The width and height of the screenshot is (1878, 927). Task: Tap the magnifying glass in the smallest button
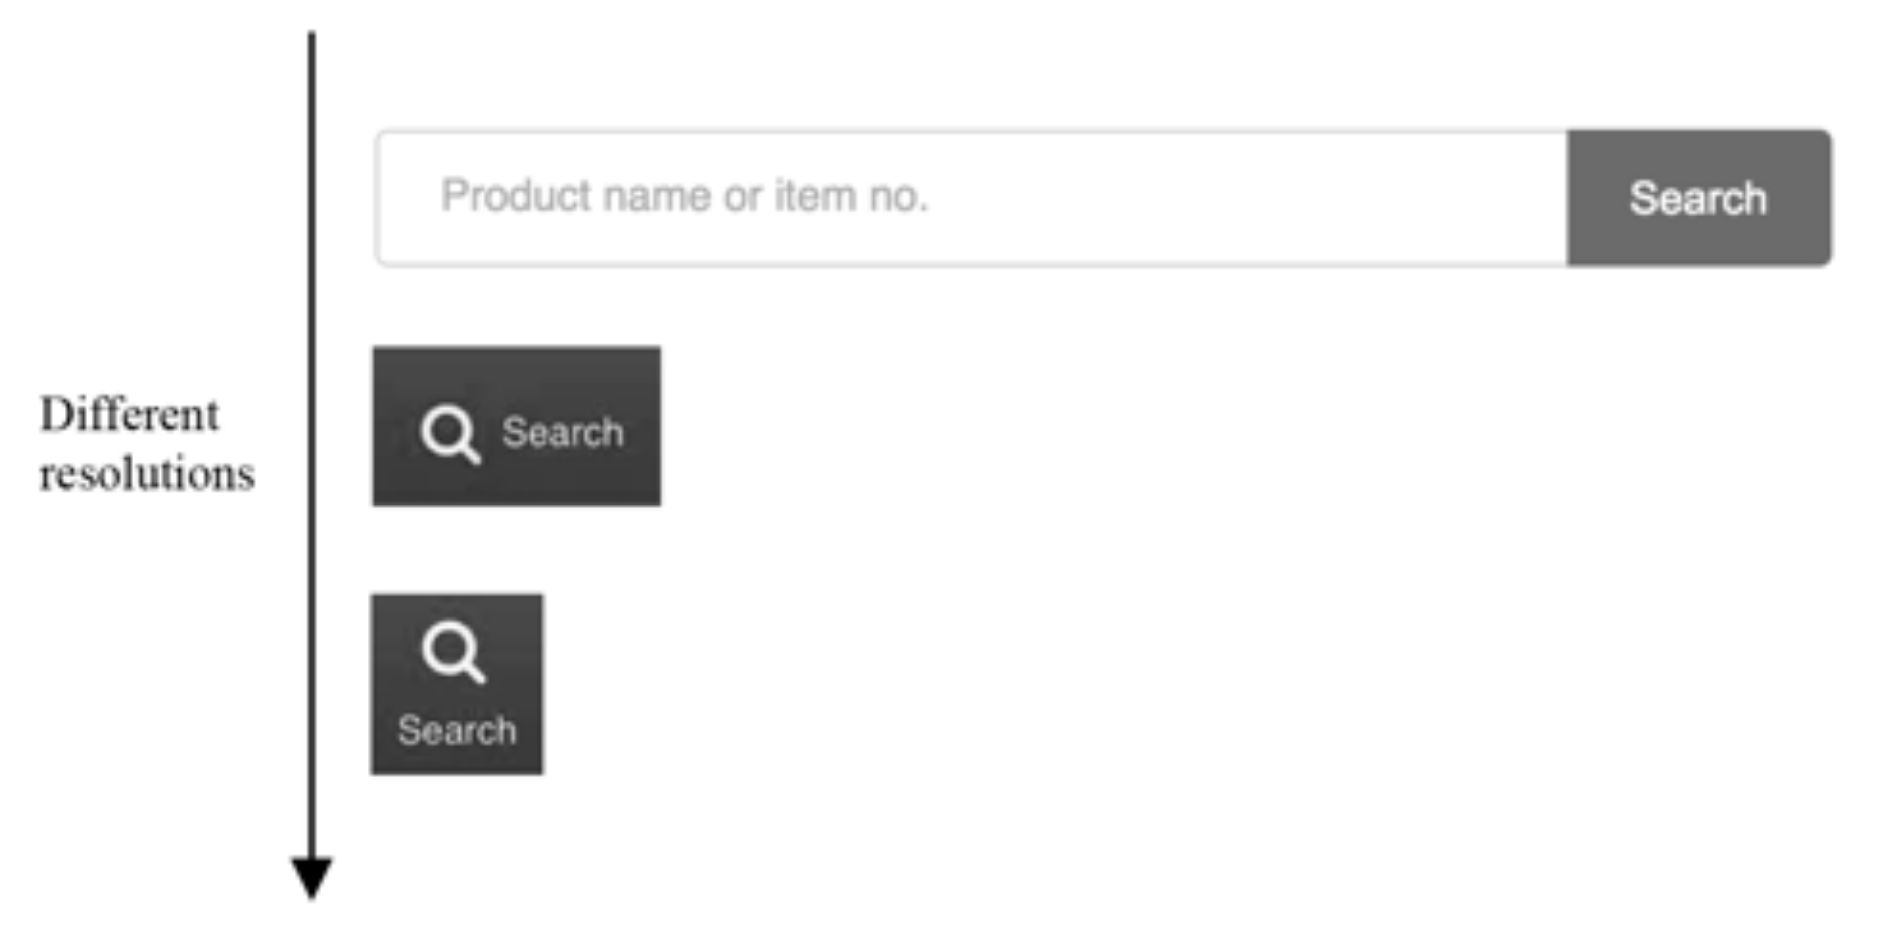tap(453, 651)
